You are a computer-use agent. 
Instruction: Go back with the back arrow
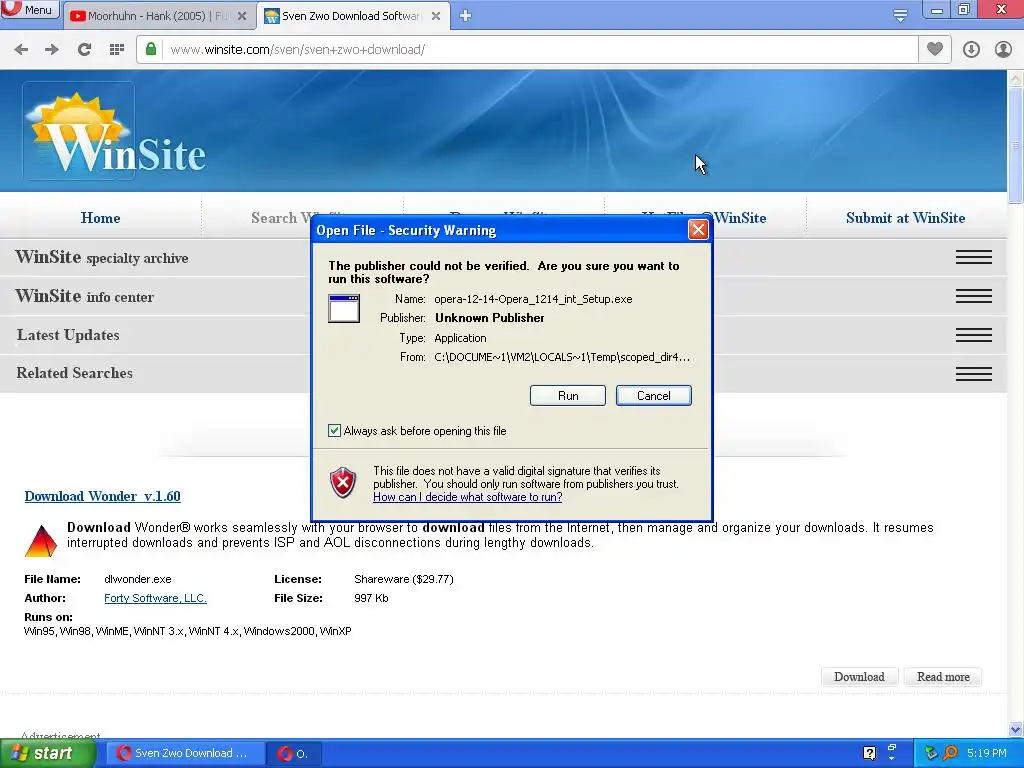(22, 50)
